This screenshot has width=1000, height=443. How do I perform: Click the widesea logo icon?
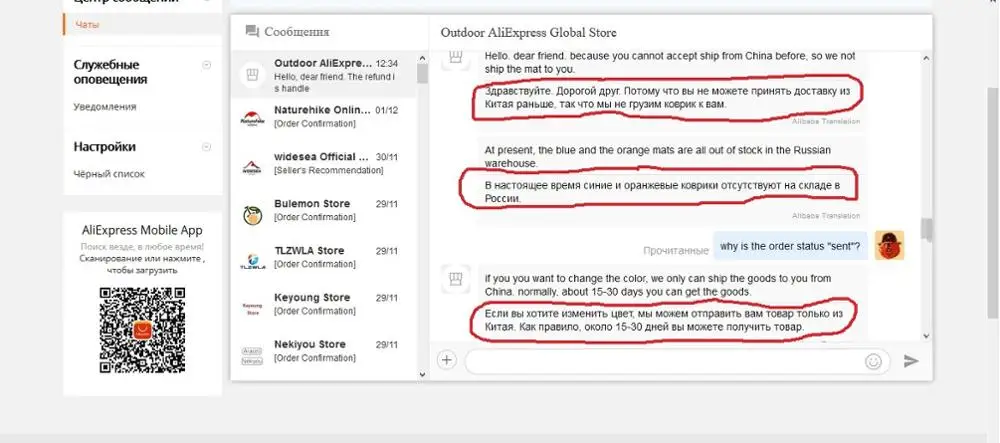tap(252, 168)
